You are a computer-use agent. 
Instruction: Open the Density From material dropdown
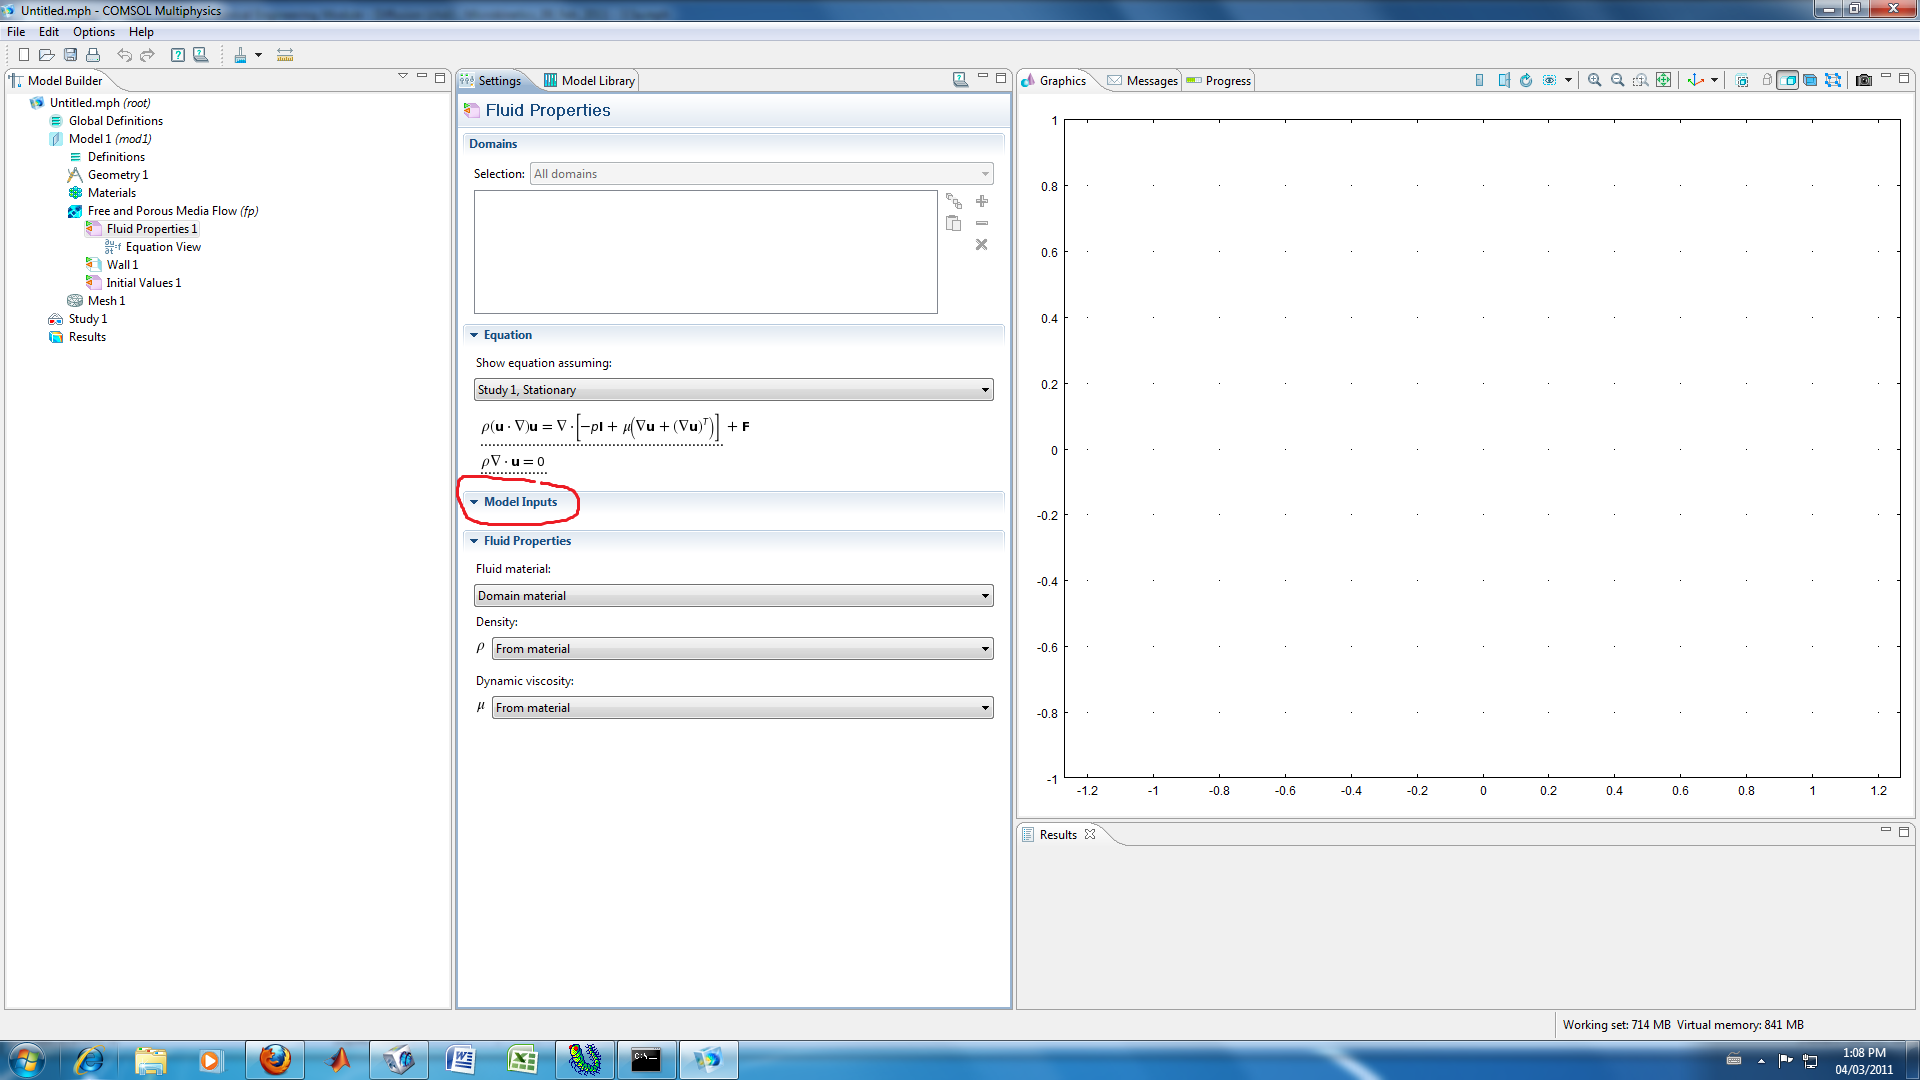[742, 649]
